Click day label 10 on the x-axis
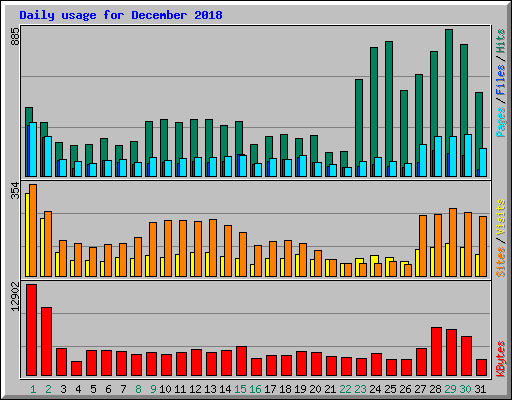The width and height of the screenshot is (512, 400). coord(165,389)
